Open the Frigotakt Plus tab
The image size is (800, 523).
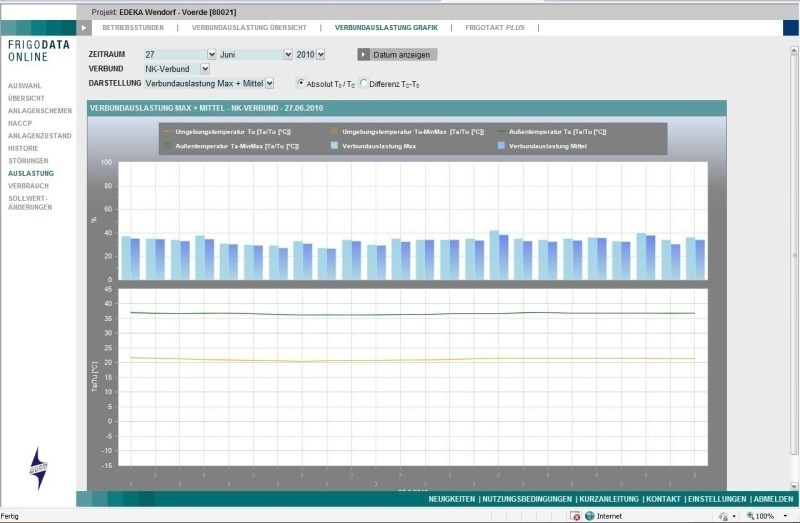[x=494, y=28]
